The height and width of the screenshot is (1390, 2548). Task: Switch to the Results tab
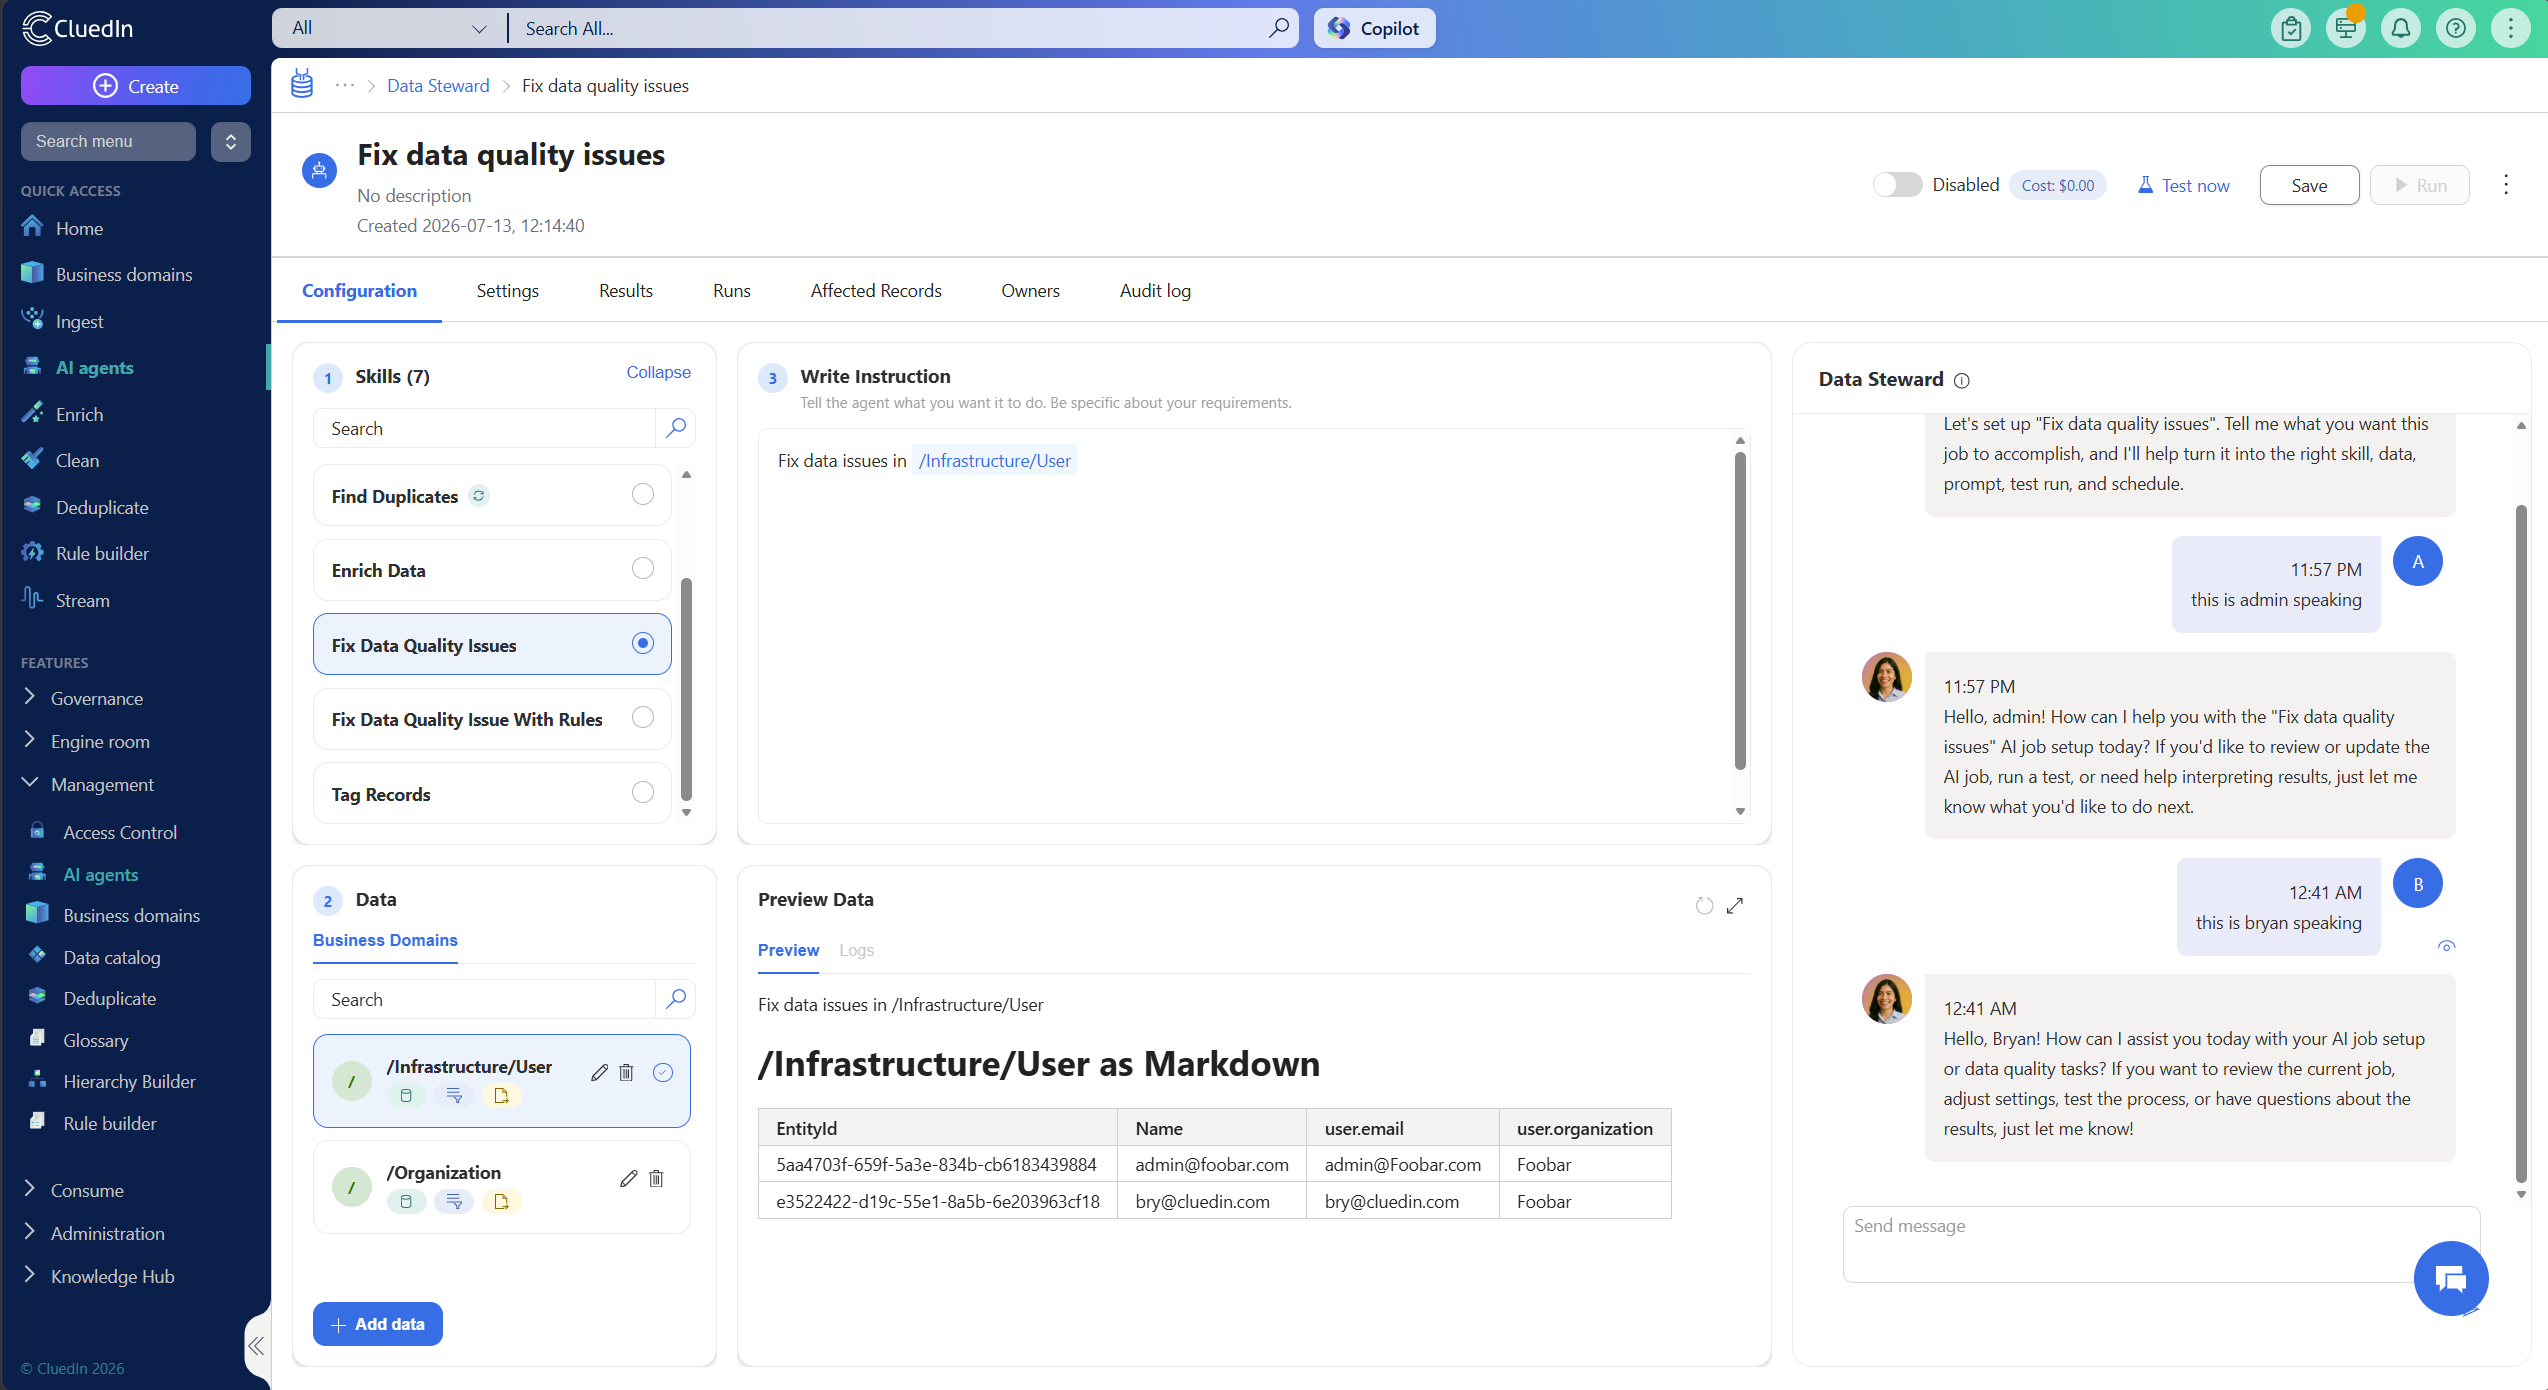[625, 290]
